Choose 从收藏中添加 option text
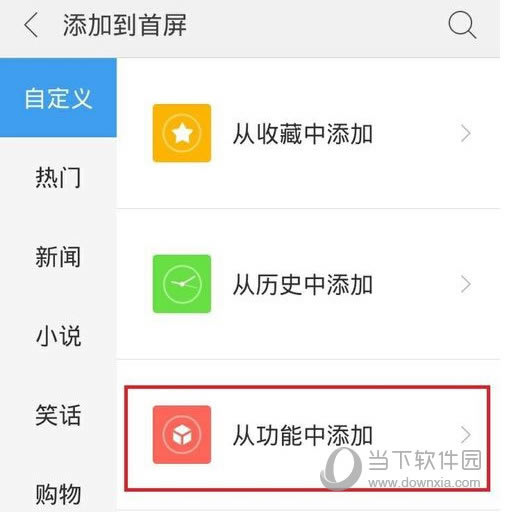This screenshot has height=512, width=505. (303, 134)
